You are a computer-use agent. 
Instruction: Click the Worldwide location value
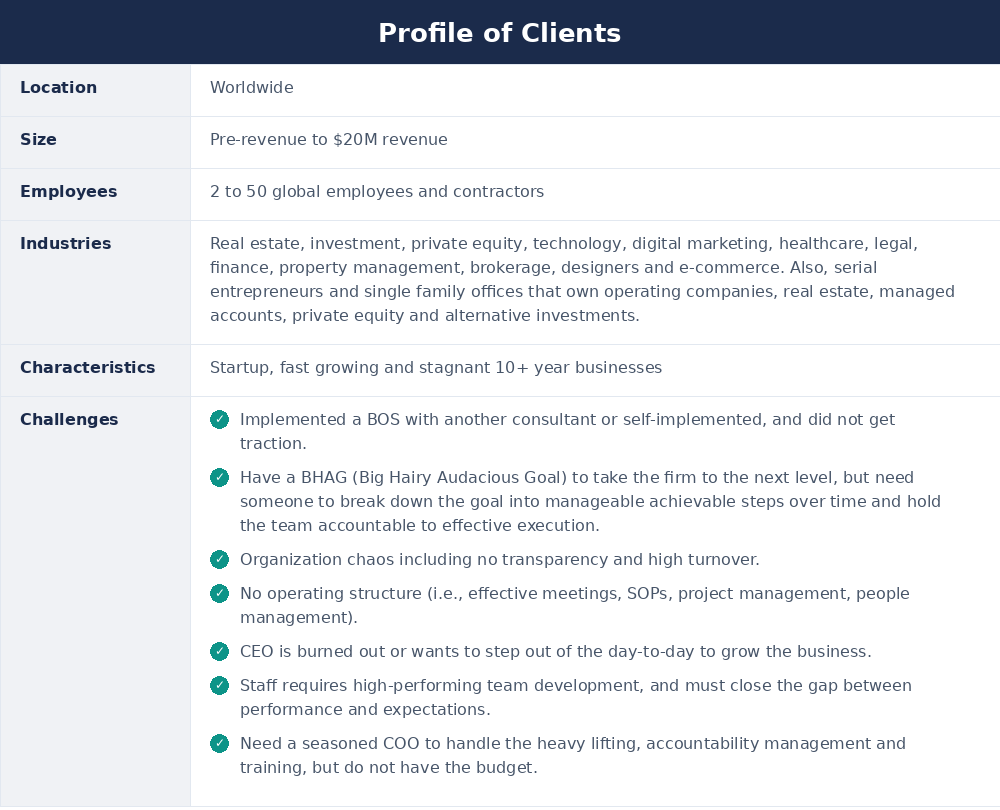point(252,87)
